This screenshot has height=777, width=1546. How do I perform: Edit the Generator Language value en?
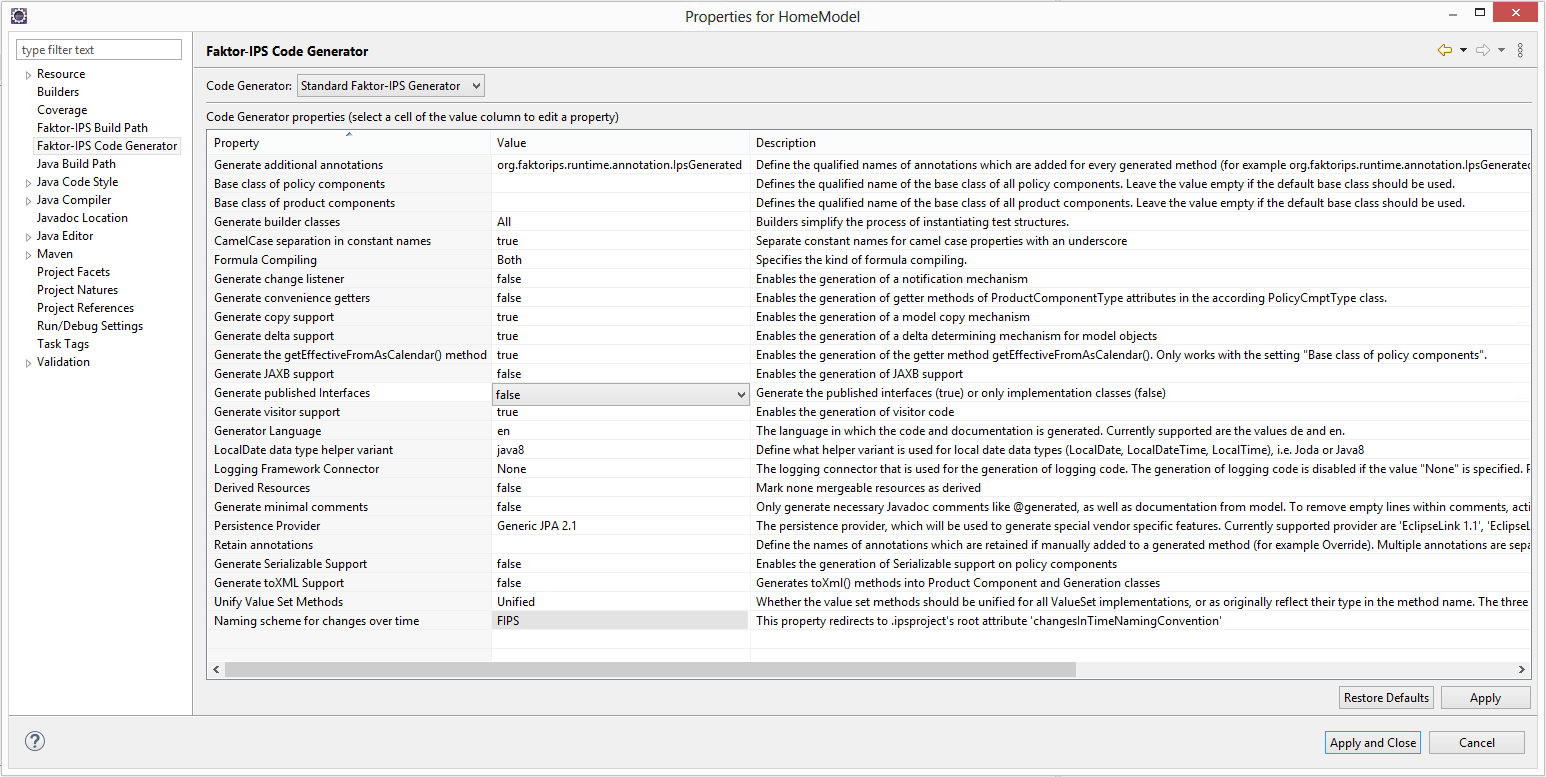[620, 431]
